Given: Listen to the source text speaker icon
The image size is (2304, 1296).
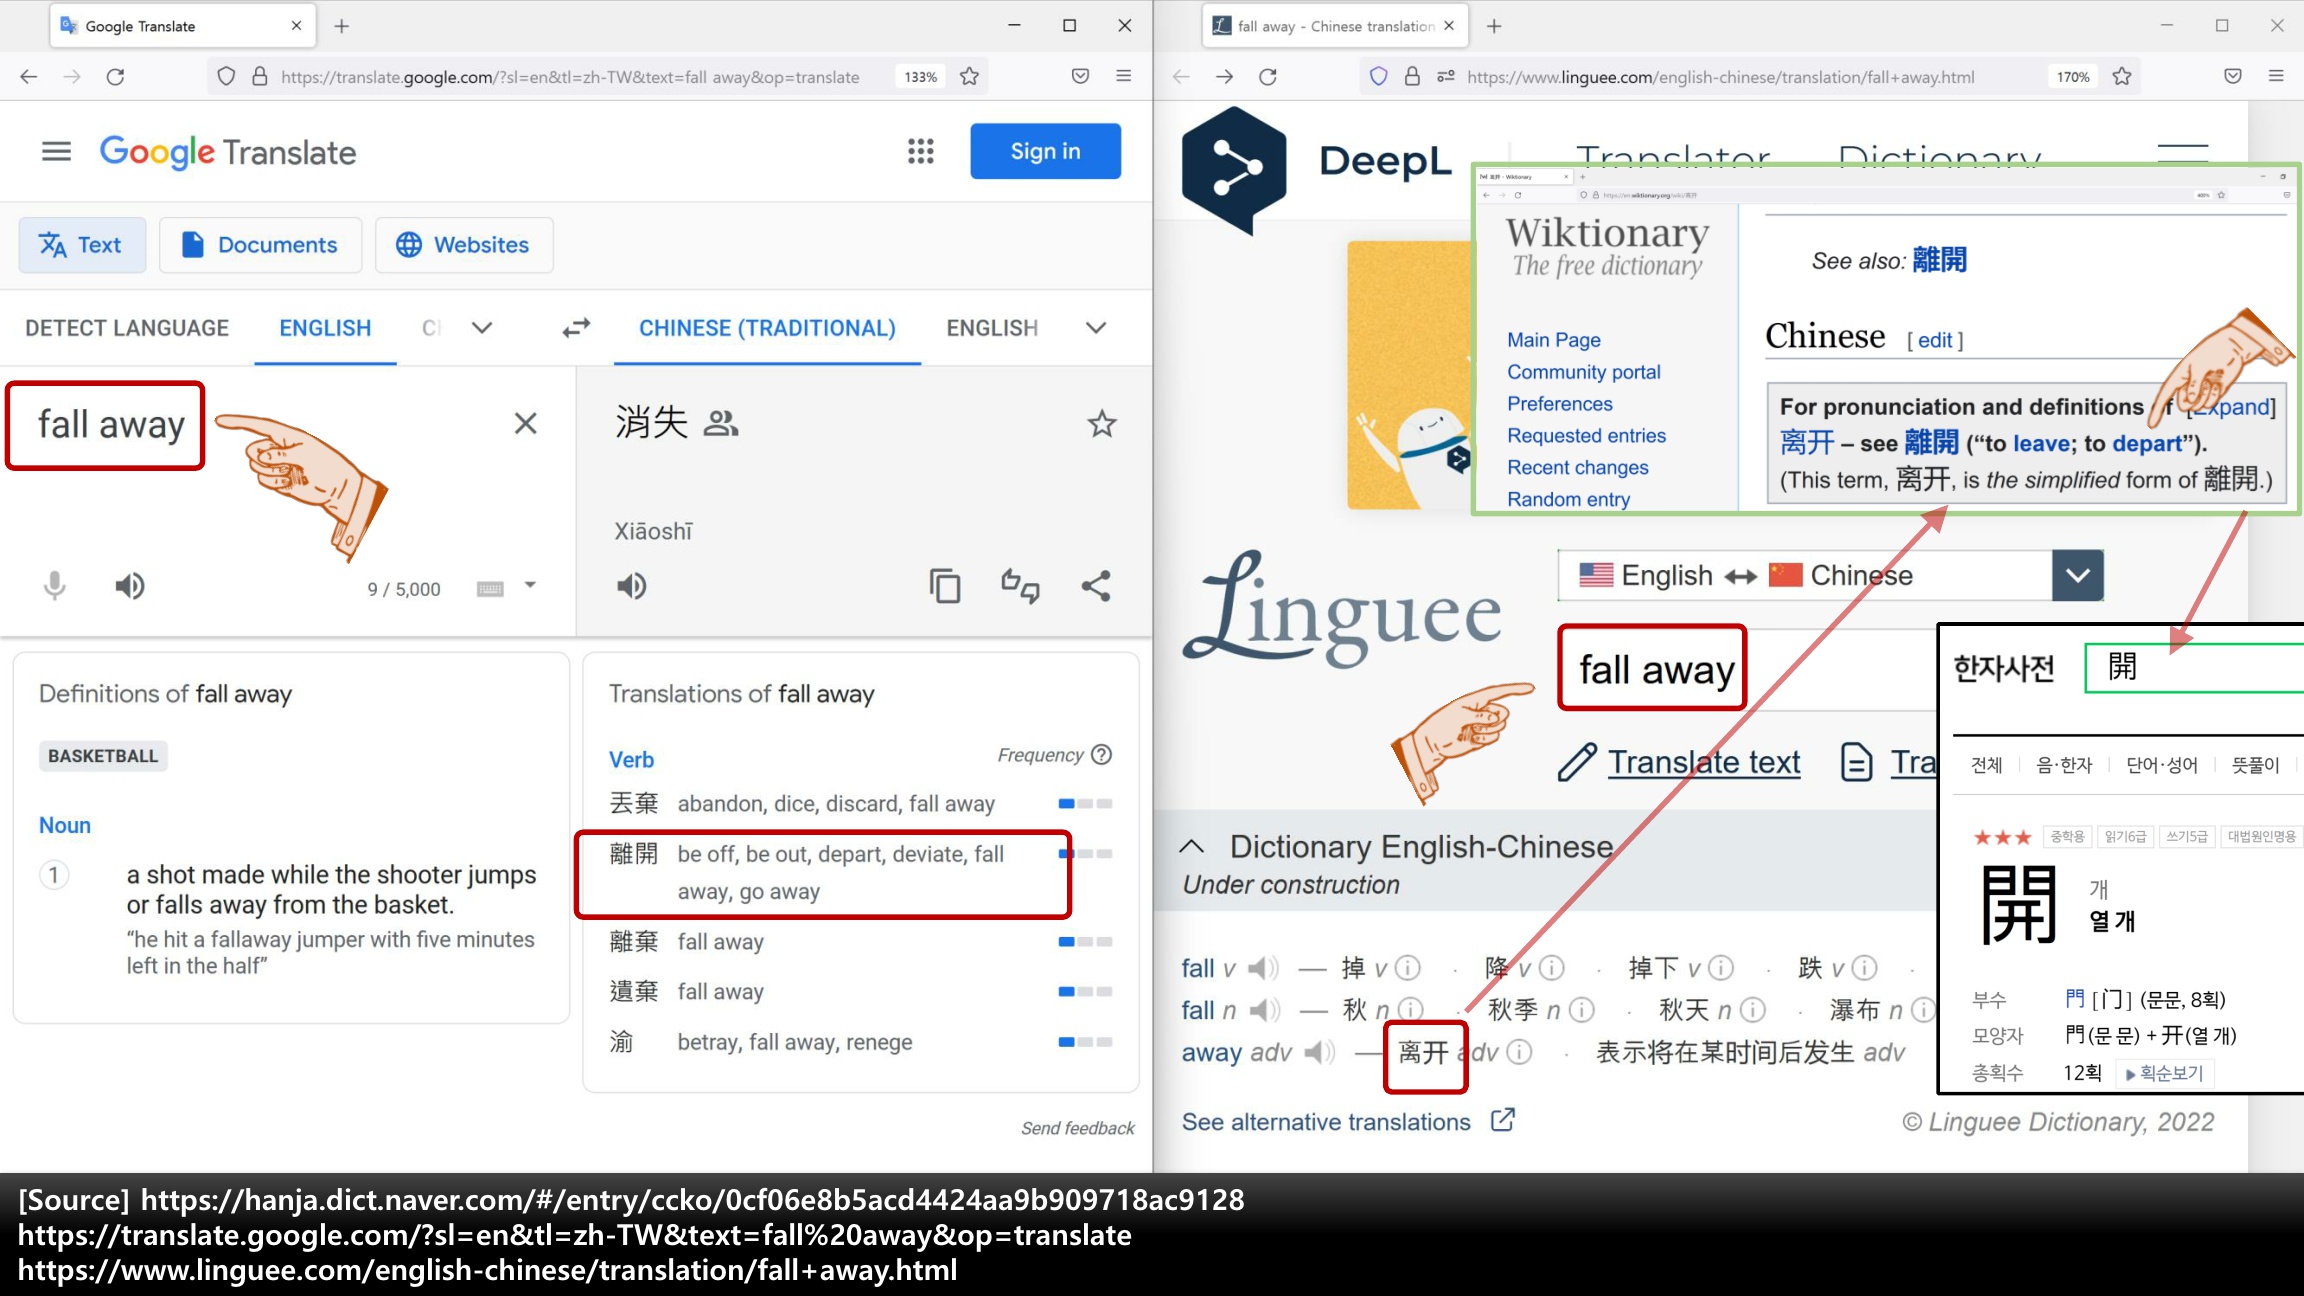Looking at the screenshot, I should [130, 586].
